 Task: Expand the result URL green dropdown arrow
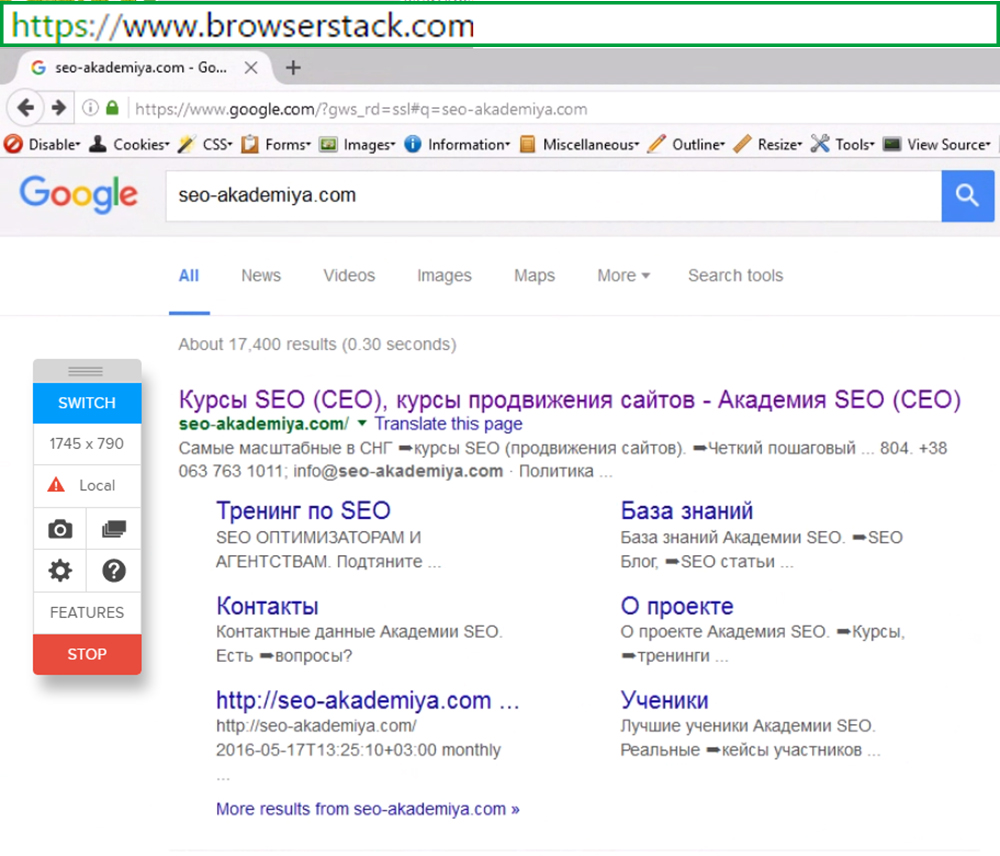[362, 423]
